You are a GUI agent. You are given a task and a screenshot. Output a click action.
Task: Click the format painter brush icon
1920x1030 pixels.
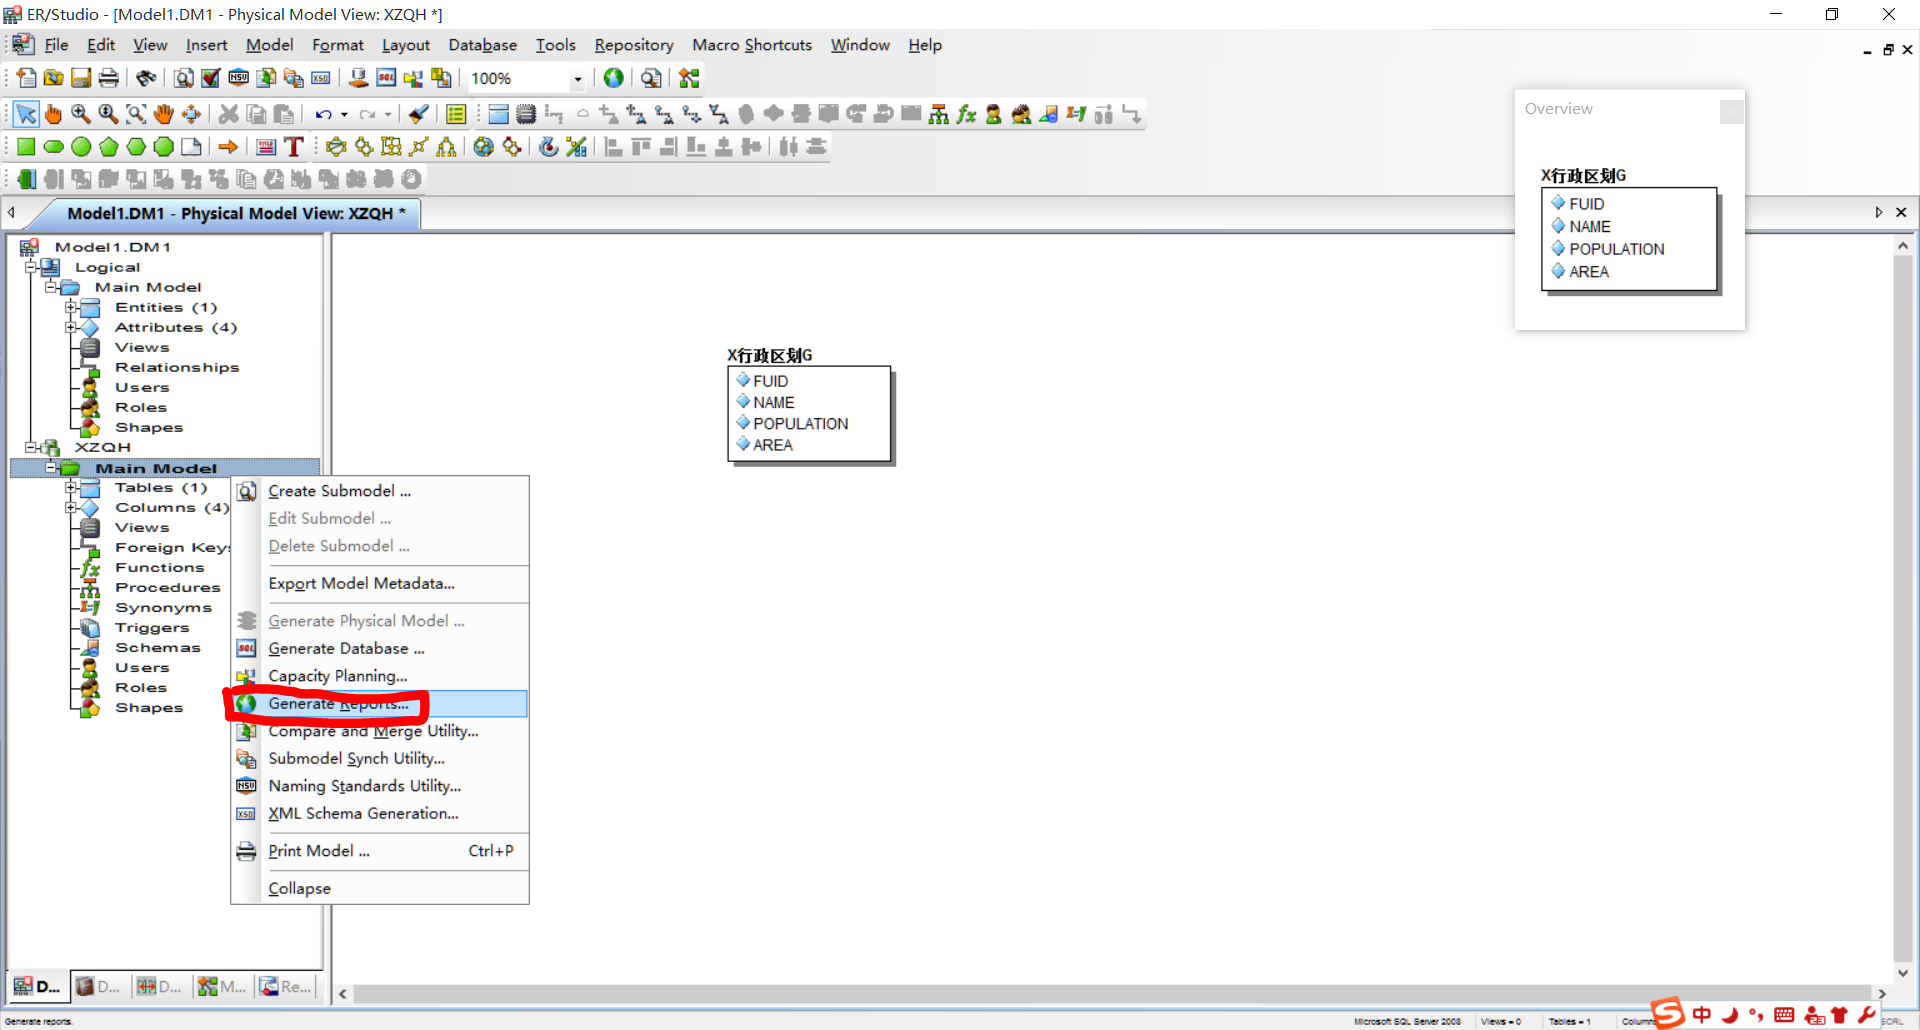click(419, 114)
